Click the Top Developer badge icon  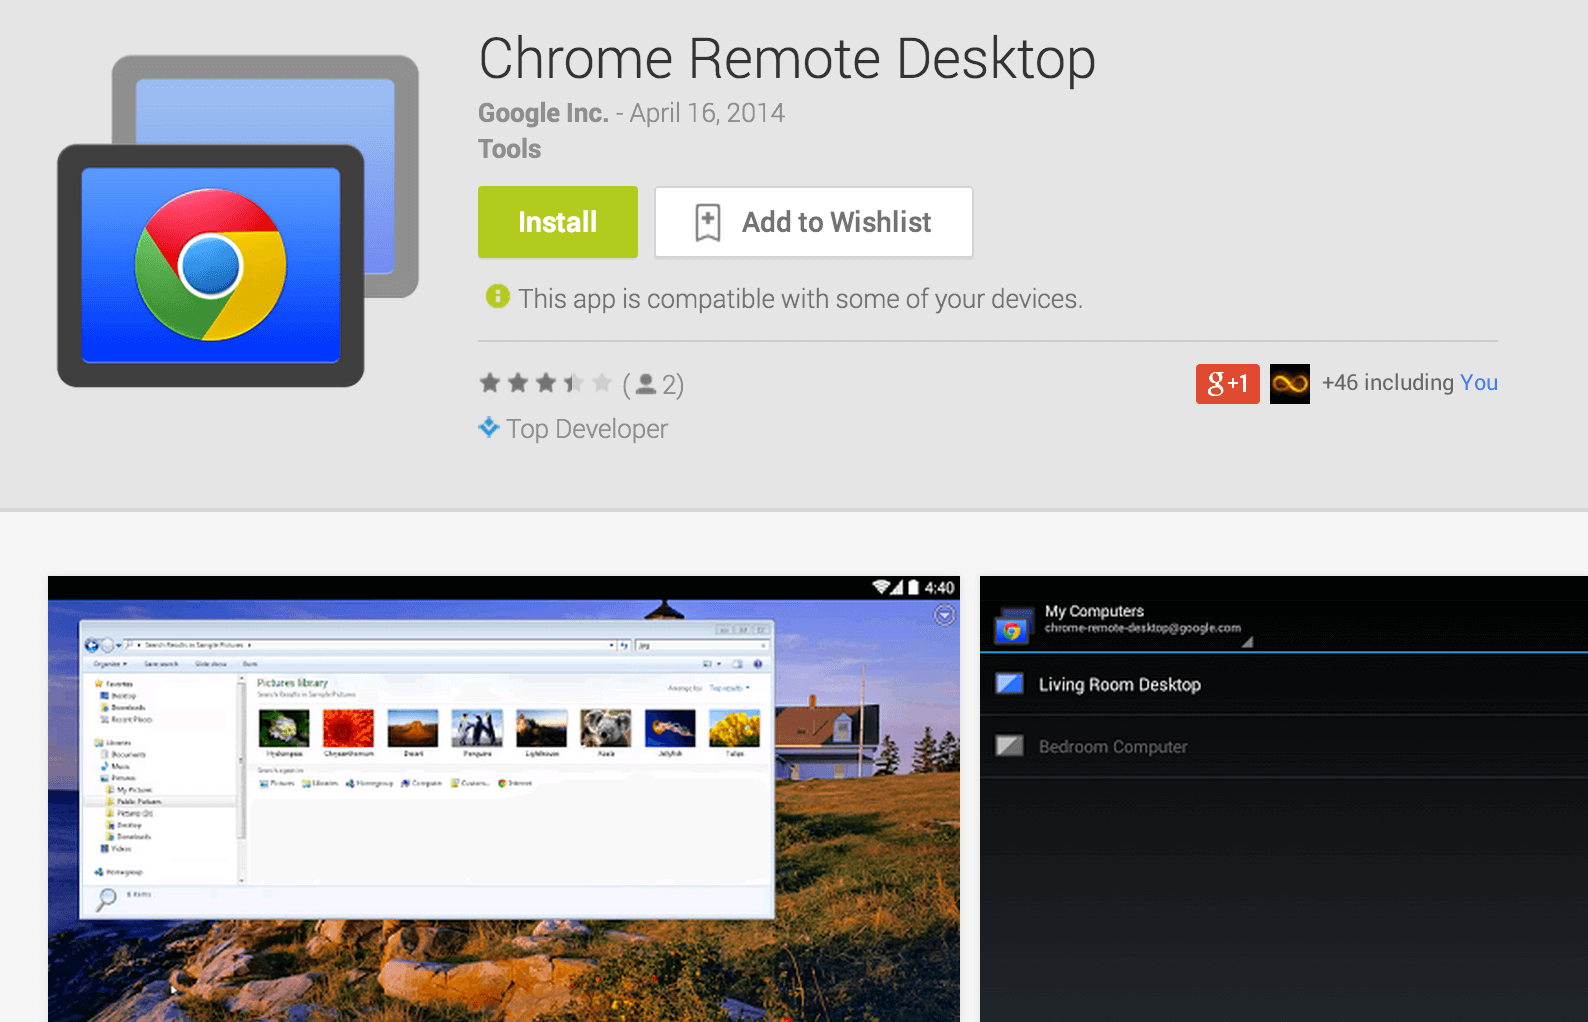489,427
